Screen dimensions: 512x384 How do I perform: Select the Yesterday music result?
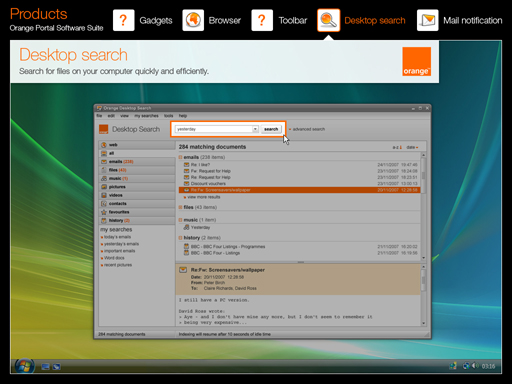coord(200,227)
